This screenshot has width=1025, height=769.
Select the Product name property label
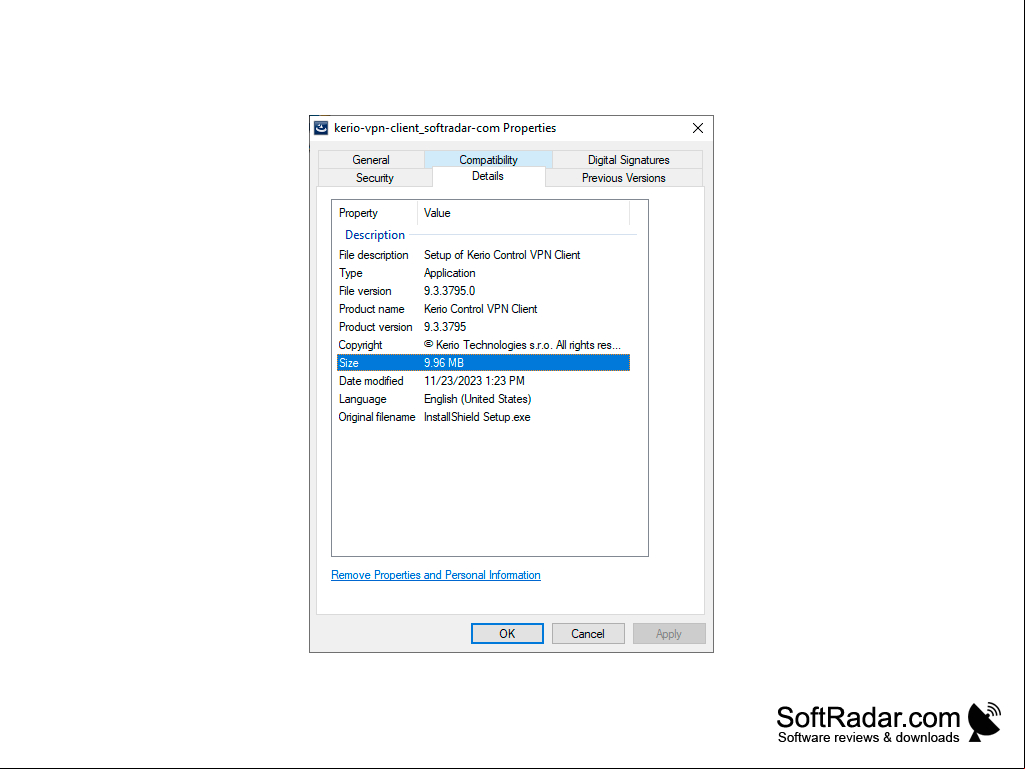371,309
